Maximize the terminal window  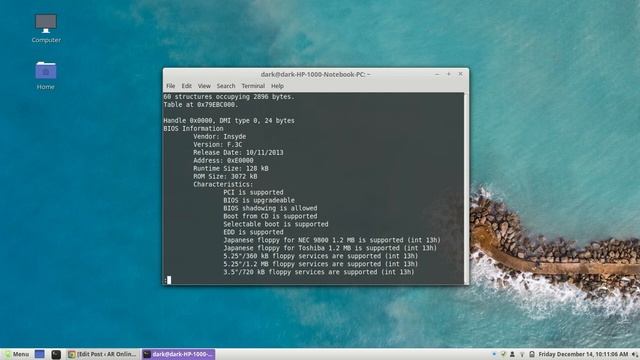pyautogui.click(x=449, y=74)
